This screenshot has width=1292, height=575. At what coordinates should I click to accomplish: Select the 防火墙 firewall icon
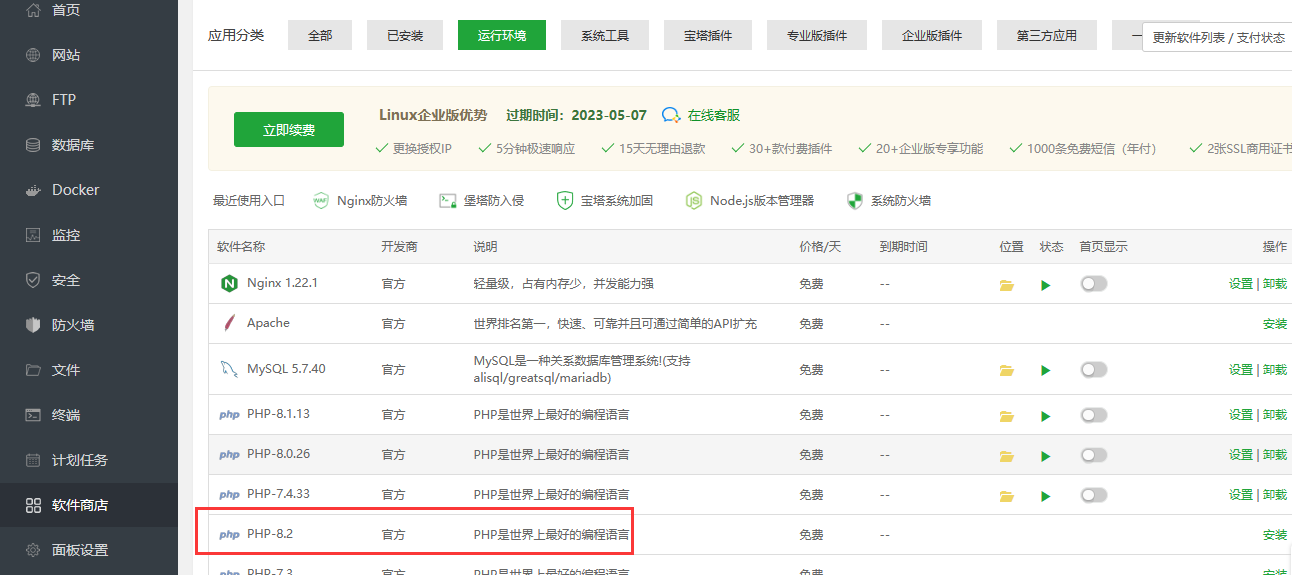click(33, 325)
